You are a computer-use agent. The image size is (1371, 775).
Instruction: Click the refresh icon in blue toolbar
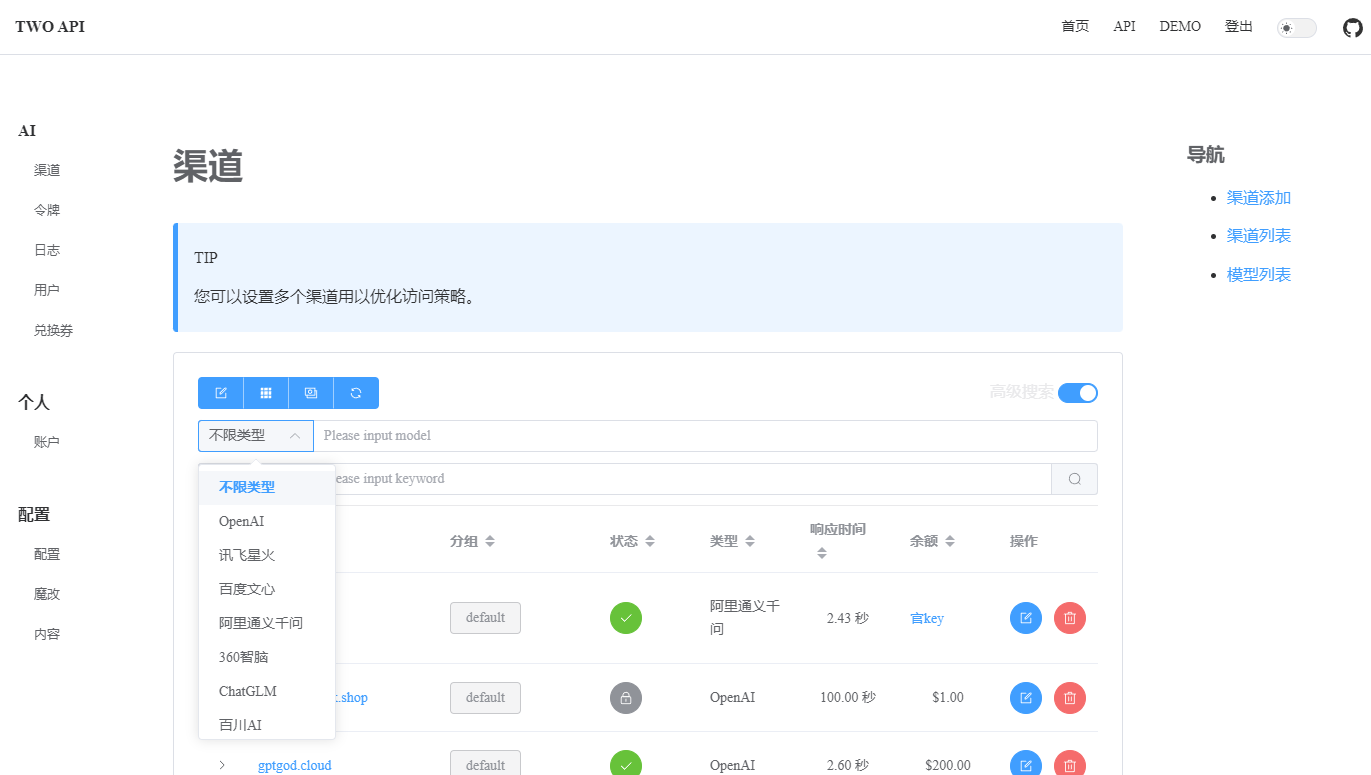(356, 393)
